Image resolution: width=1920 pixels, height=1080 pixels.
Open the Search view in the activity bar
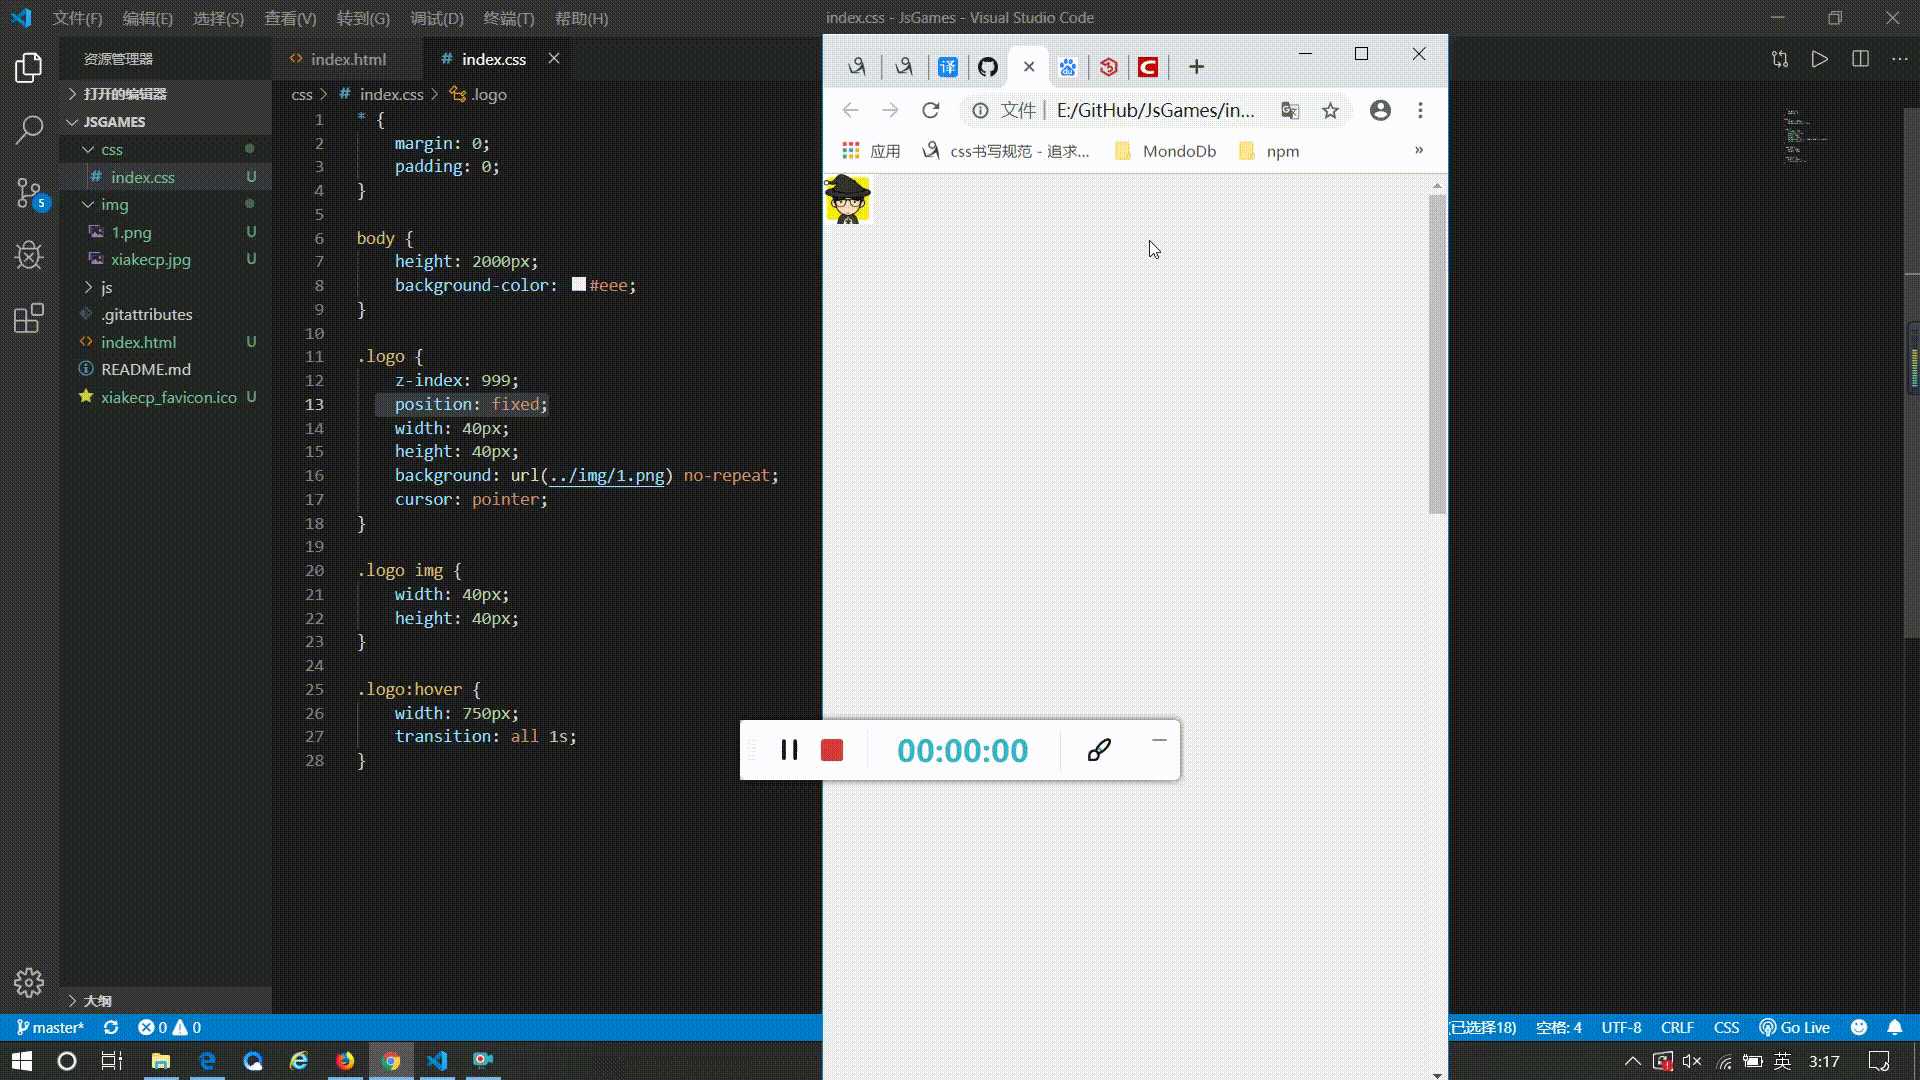pos(29,129)
